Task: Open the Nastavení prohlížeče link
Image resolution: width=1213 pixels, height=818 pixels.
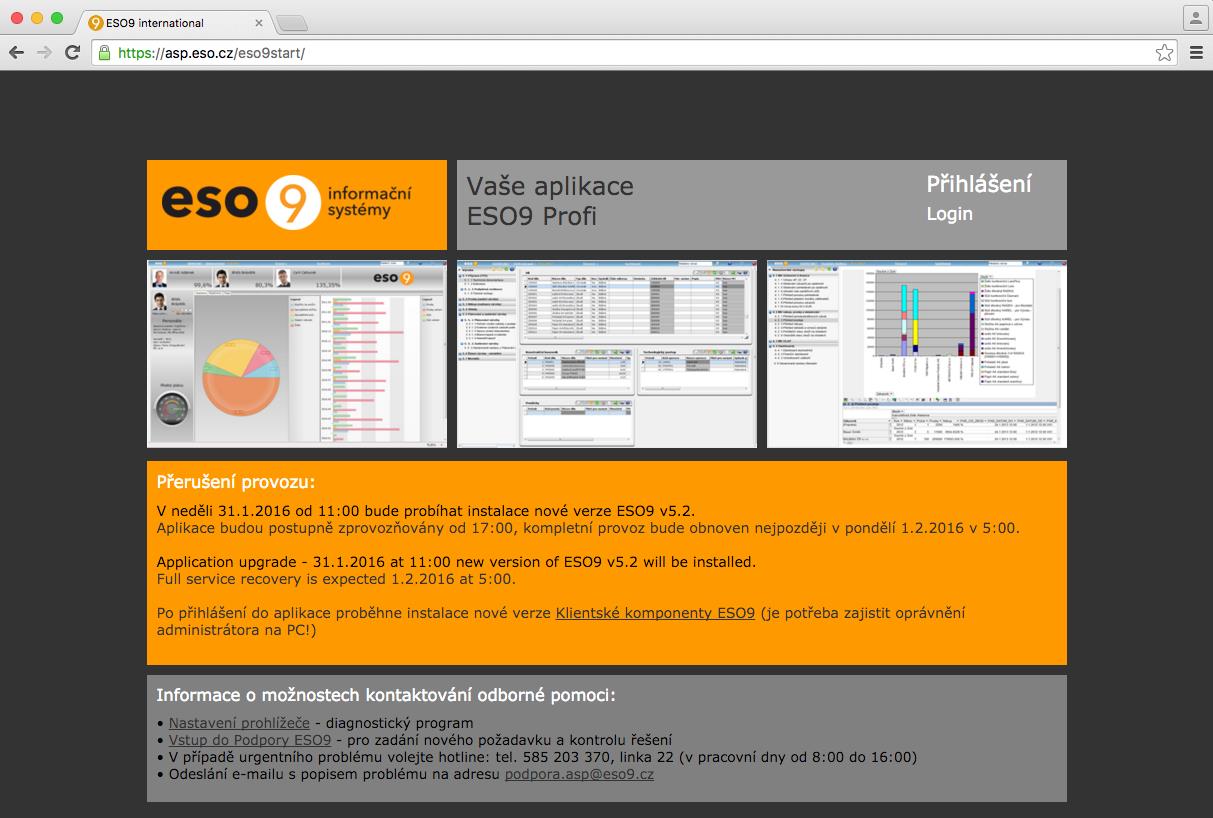Action: point(239,723)
